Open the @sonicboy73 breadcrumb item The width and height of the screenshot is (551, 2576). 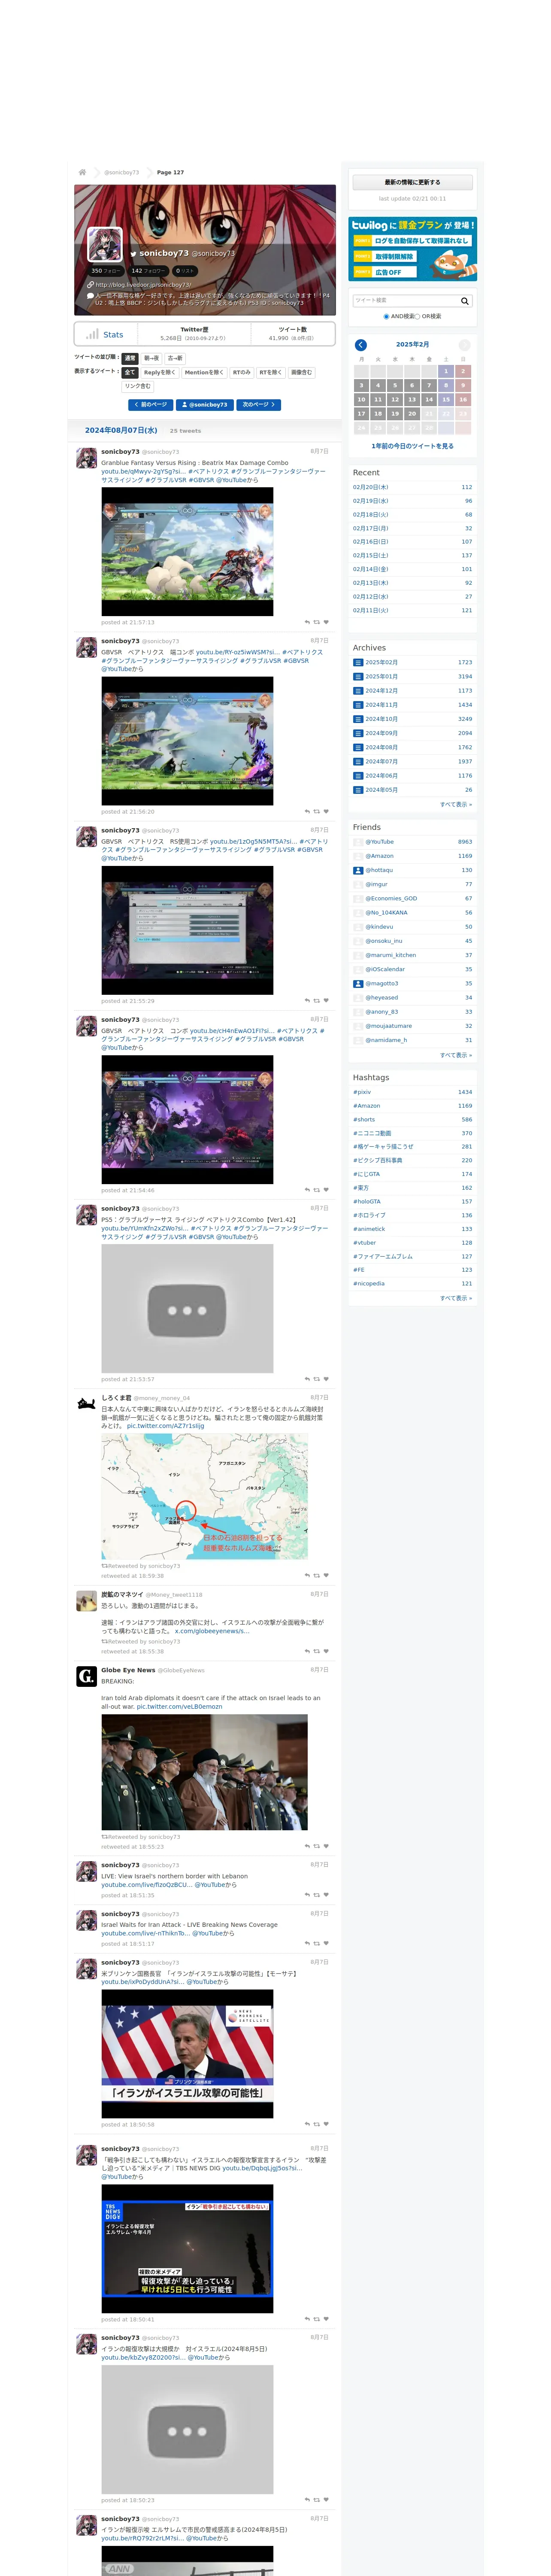122,172
